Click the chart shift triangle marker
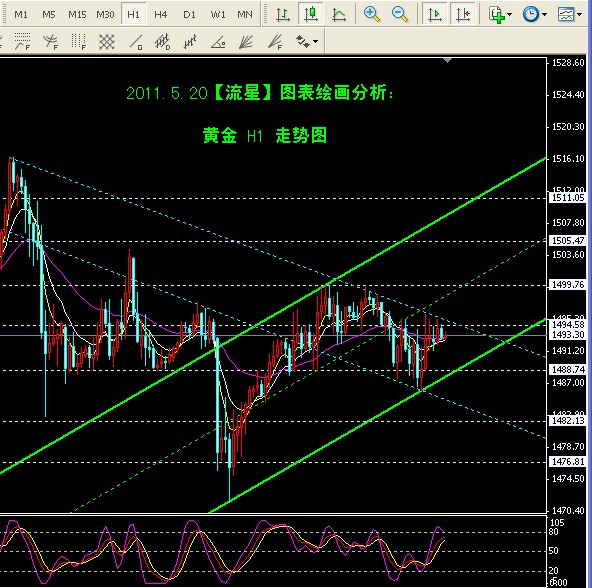This screenshot has width=592, height=588. (447, 60)
